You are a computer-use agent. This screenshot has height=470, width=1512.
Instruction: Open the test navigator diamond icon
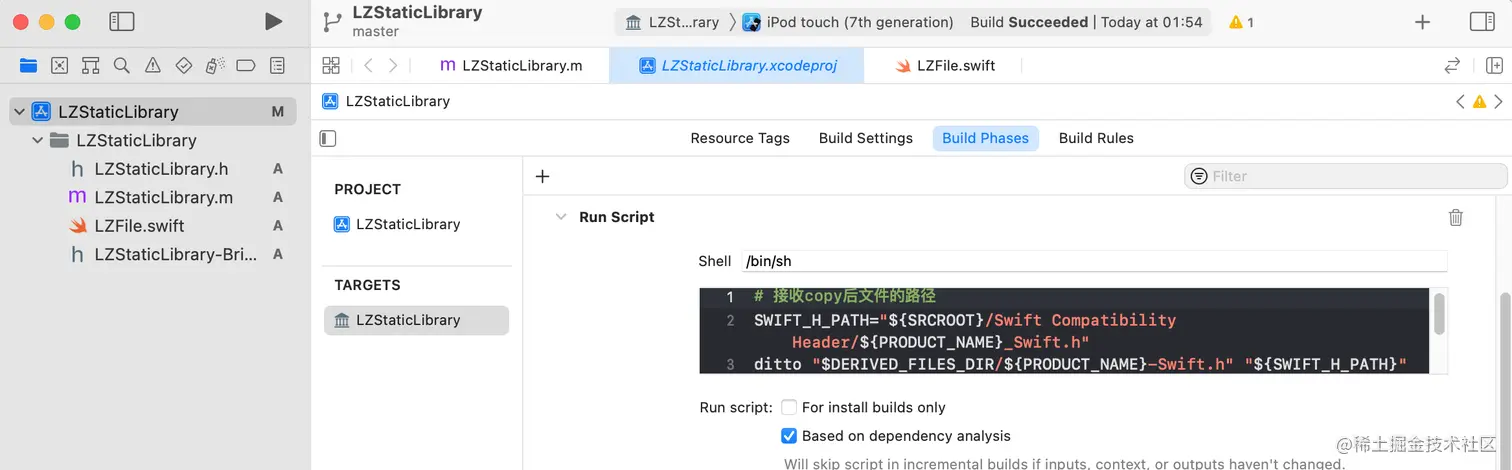(183, 66)
